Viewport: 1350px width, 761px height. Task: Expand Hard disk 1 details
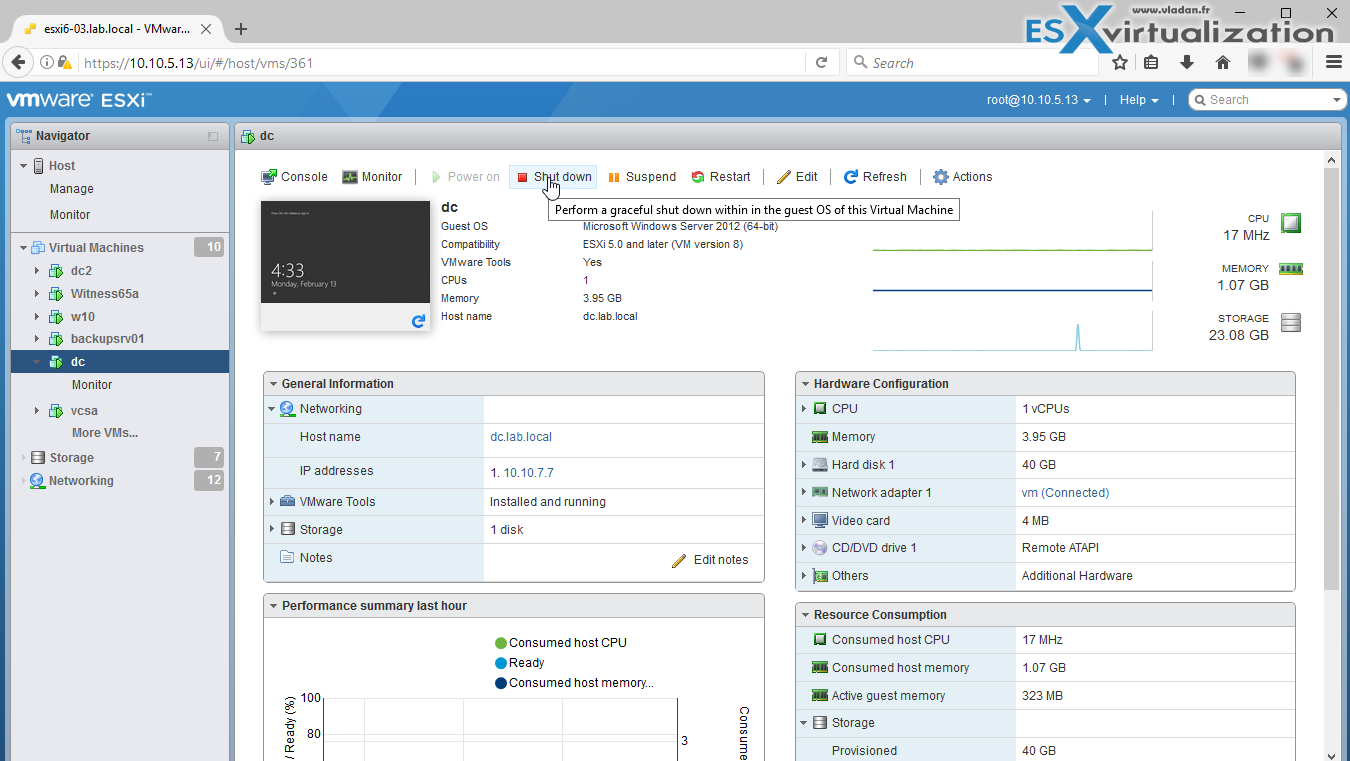tap(805, 464)
